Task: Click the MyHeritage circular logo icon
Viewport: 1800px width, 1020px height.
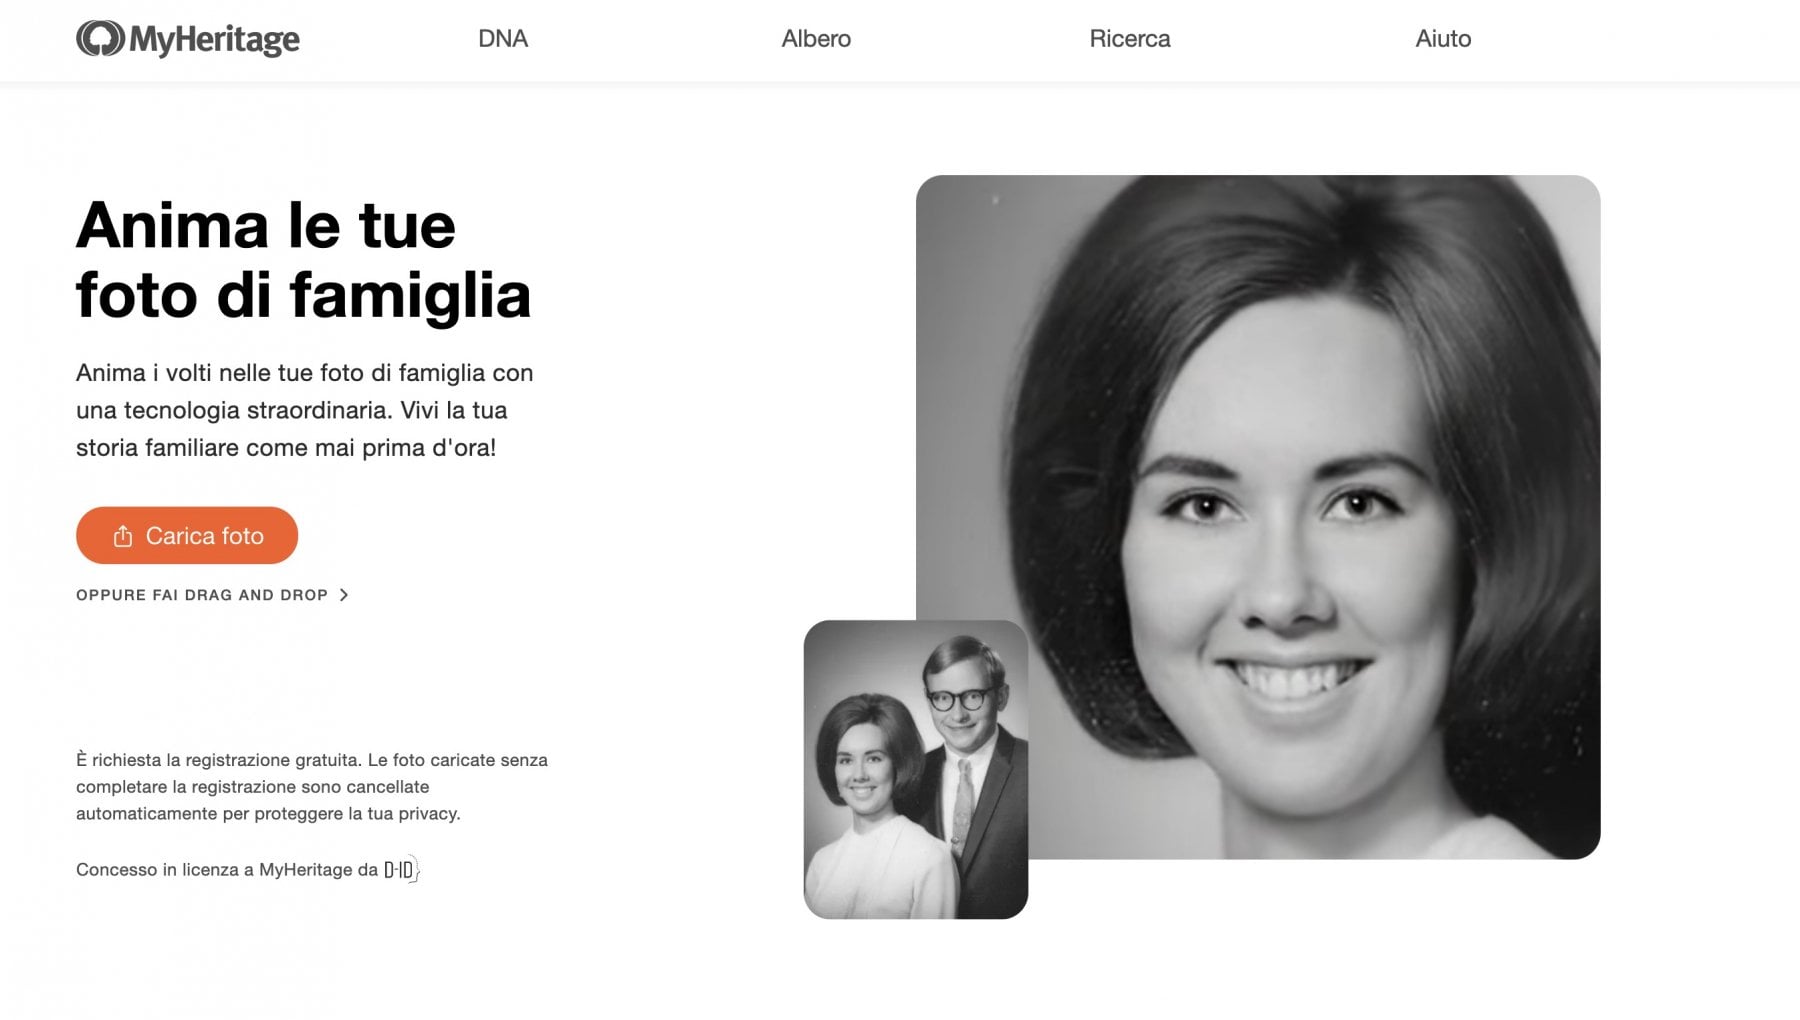Action: pyautogui.click(x=100, y=39)
